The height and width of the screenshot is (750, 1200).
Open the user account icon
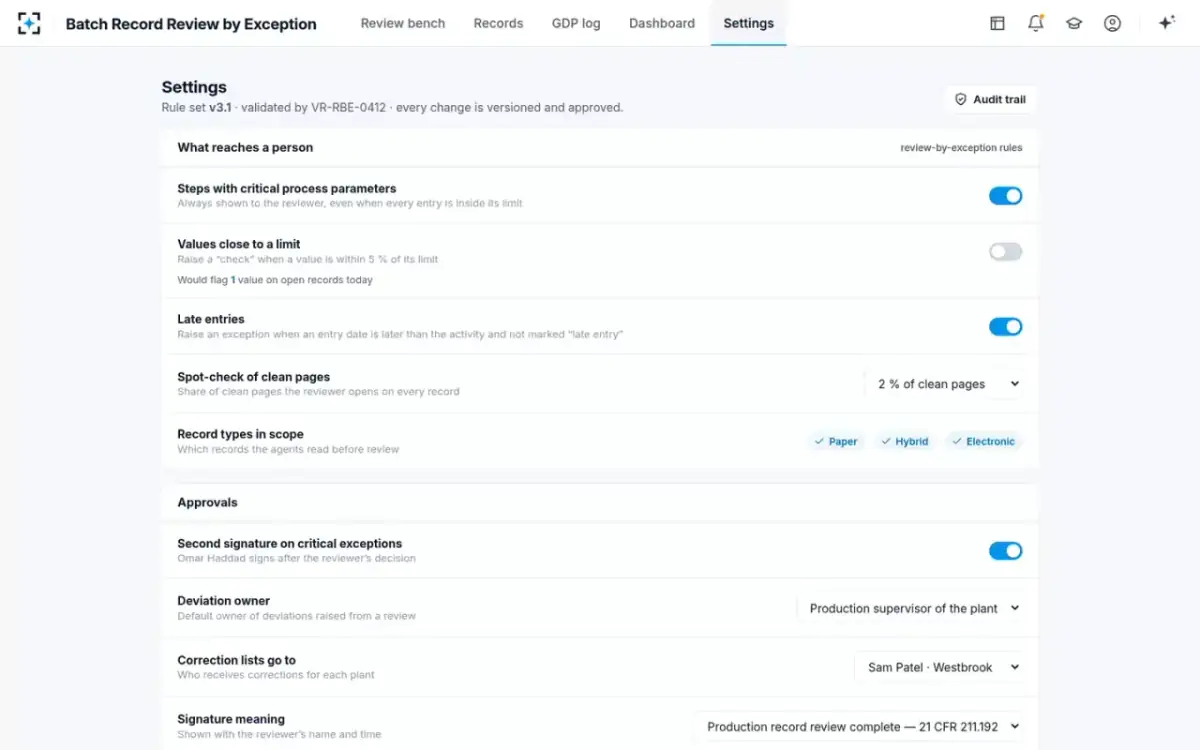[1112, 23]
